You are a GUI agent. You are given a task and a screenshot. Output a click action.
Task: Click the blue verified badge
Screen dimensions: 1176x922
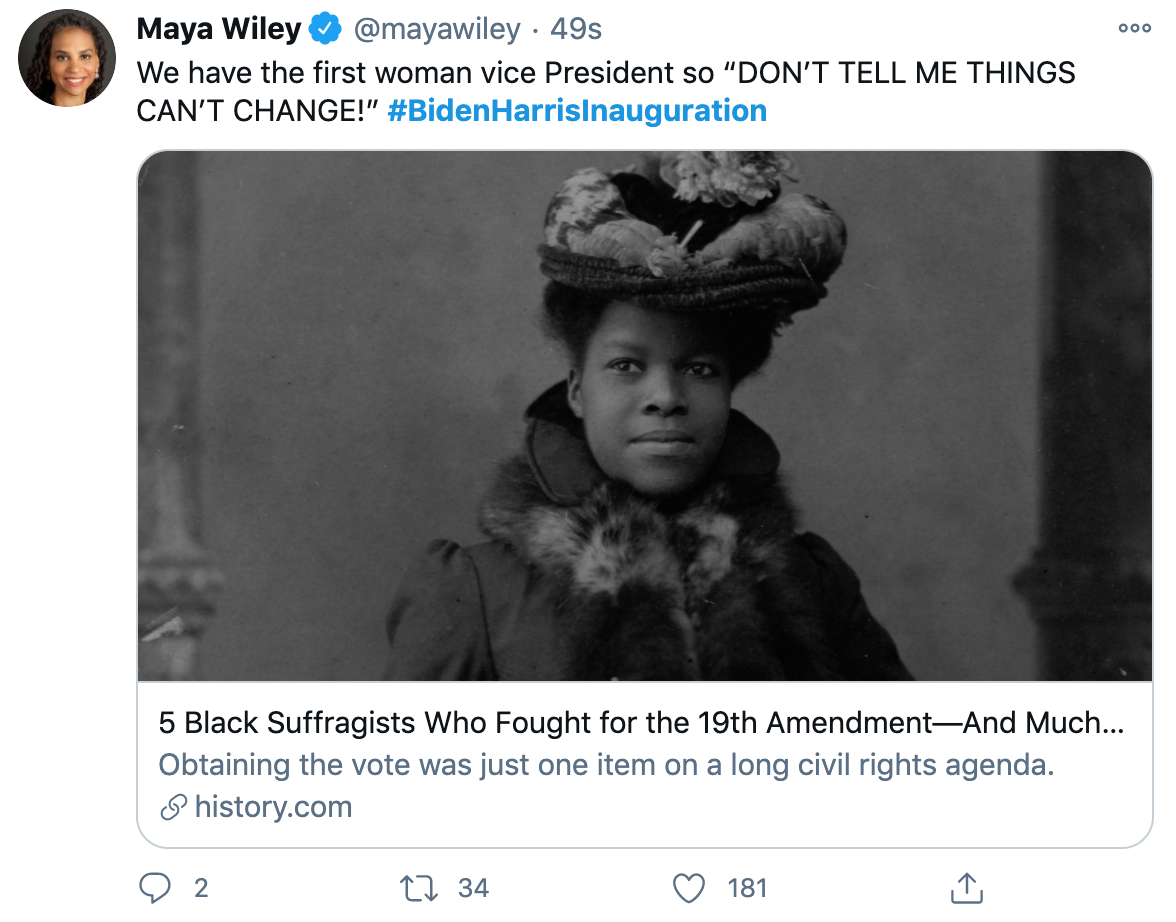click(326, 29)
